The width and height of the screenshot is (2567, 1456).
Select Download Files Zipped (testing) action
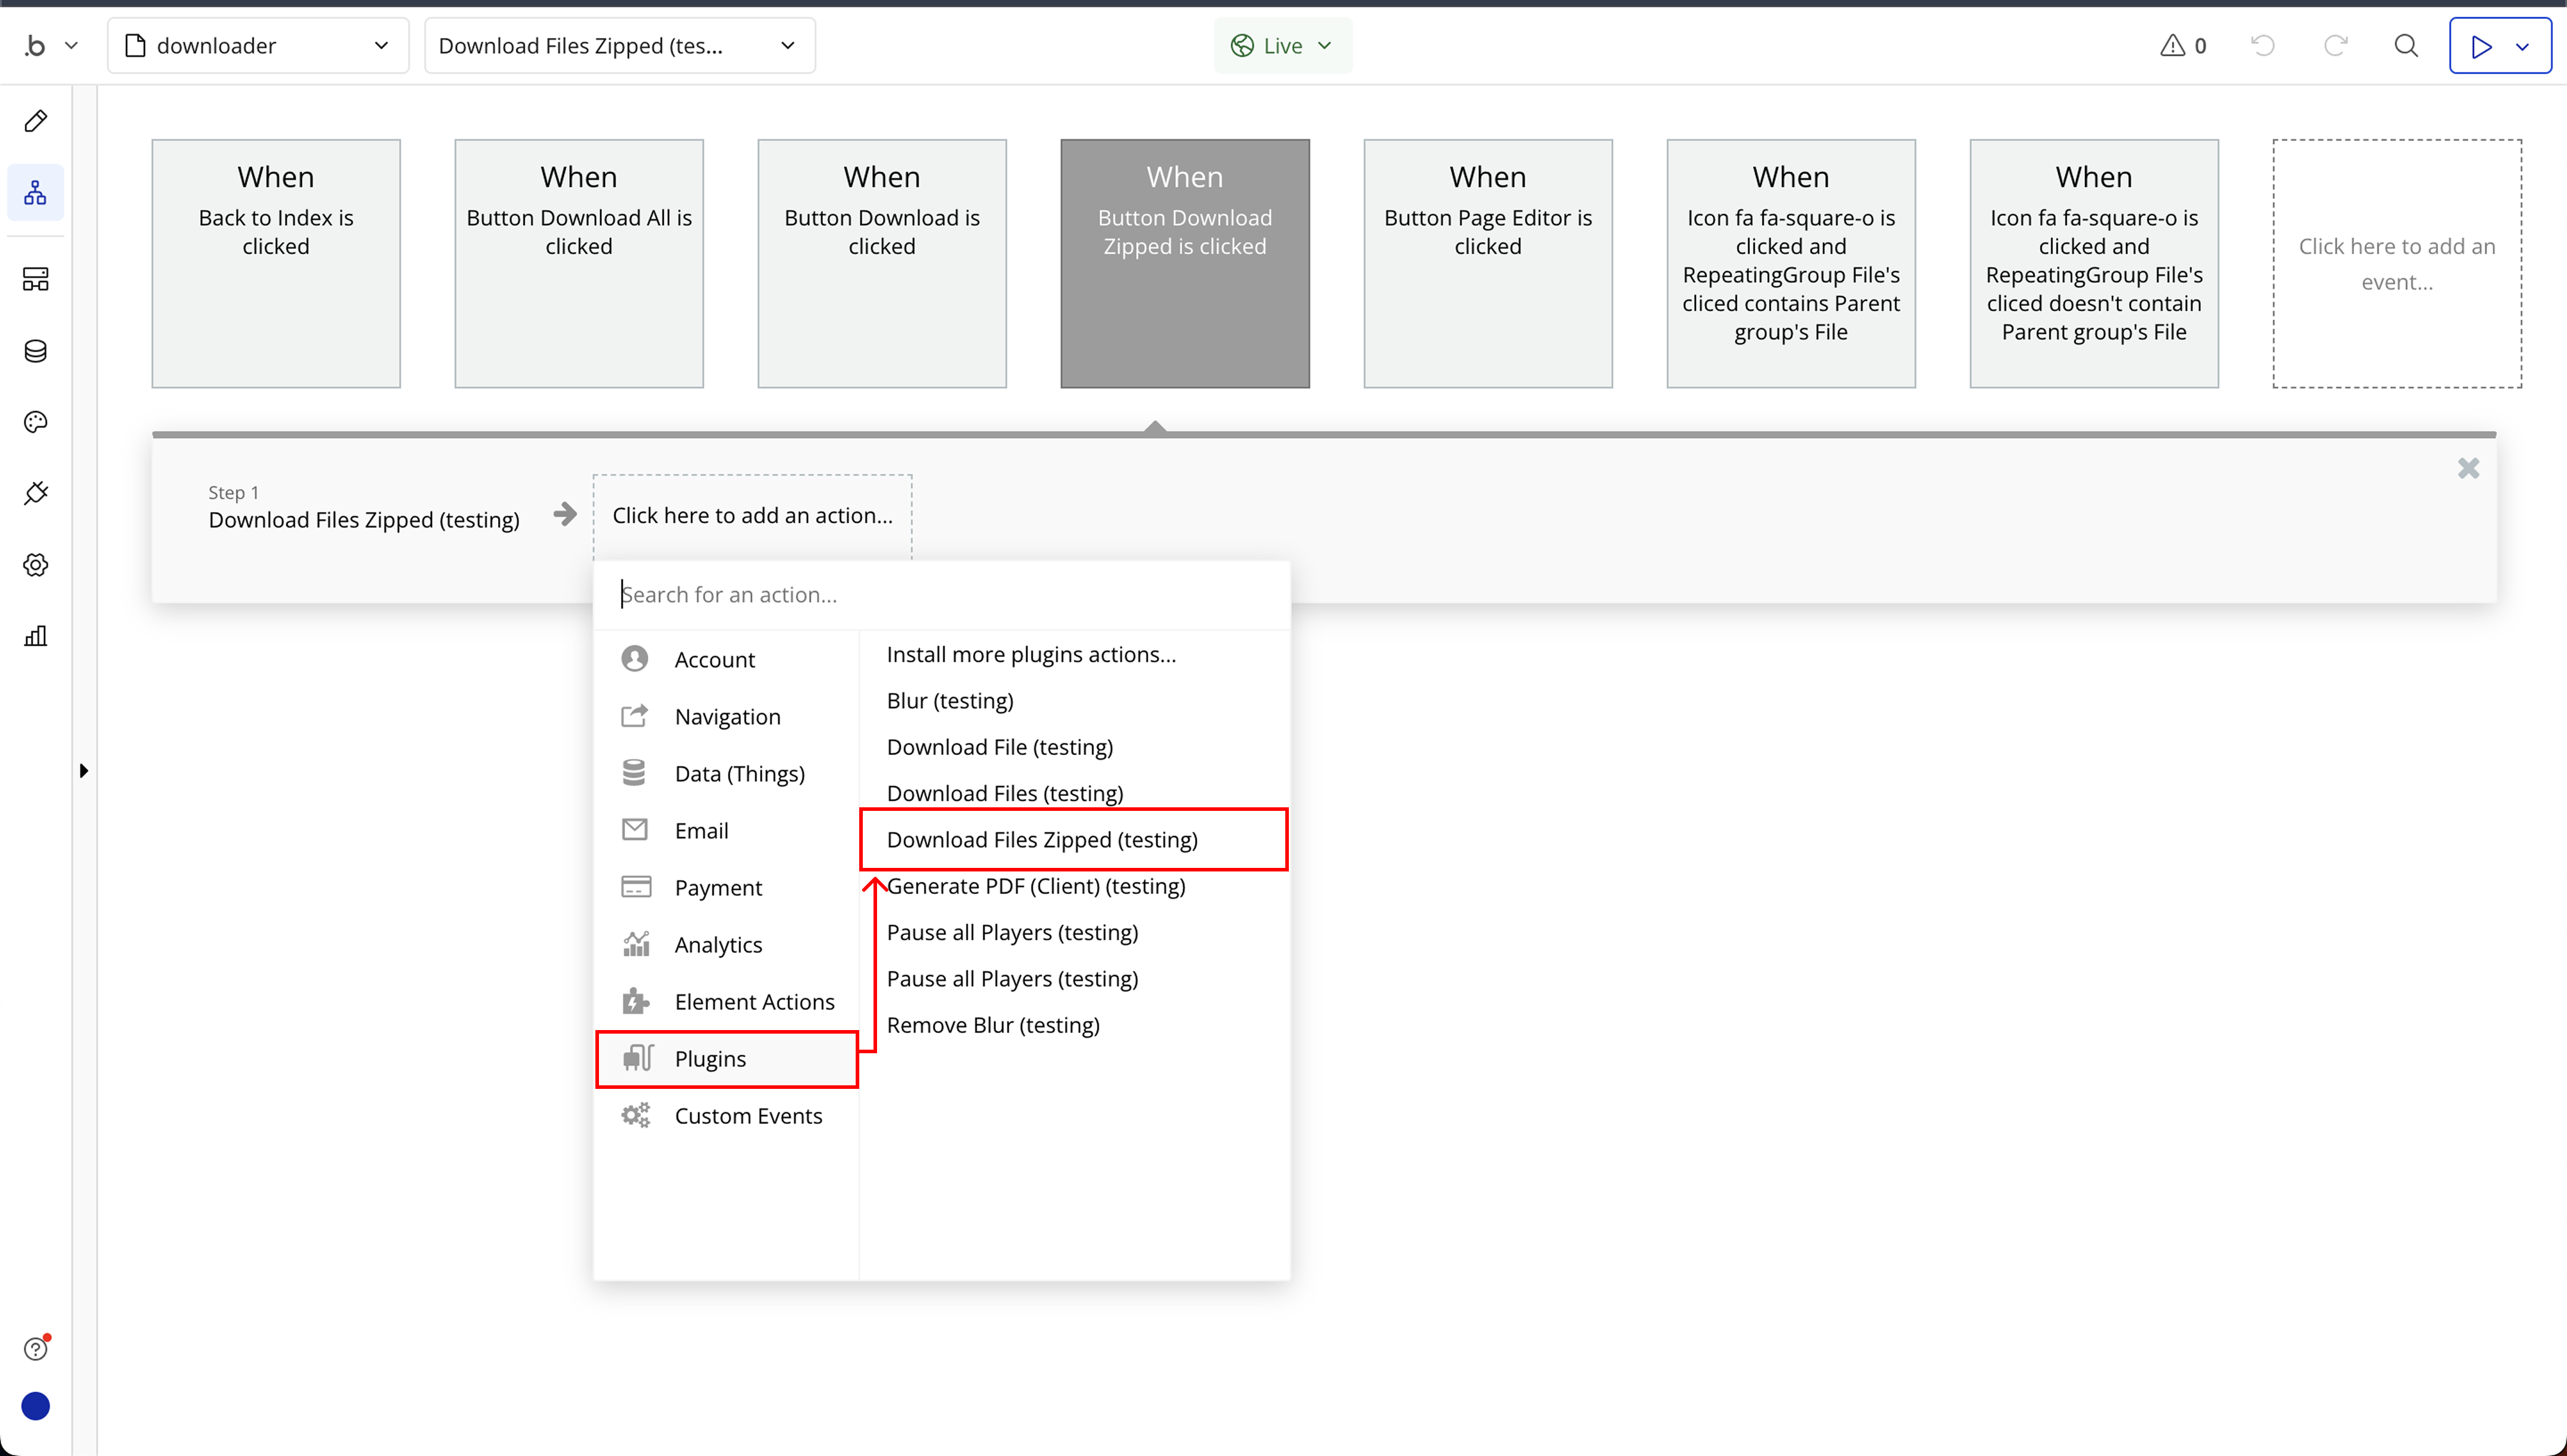click(x=1042, y=840)
